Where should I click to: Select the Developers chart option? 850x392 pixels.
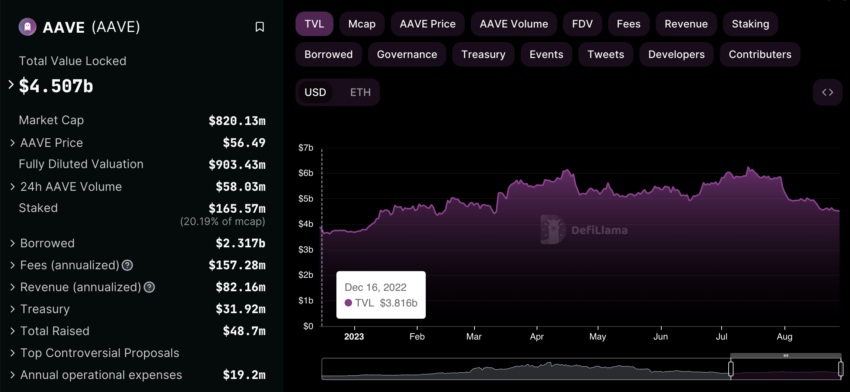click(x=677, y=54)
